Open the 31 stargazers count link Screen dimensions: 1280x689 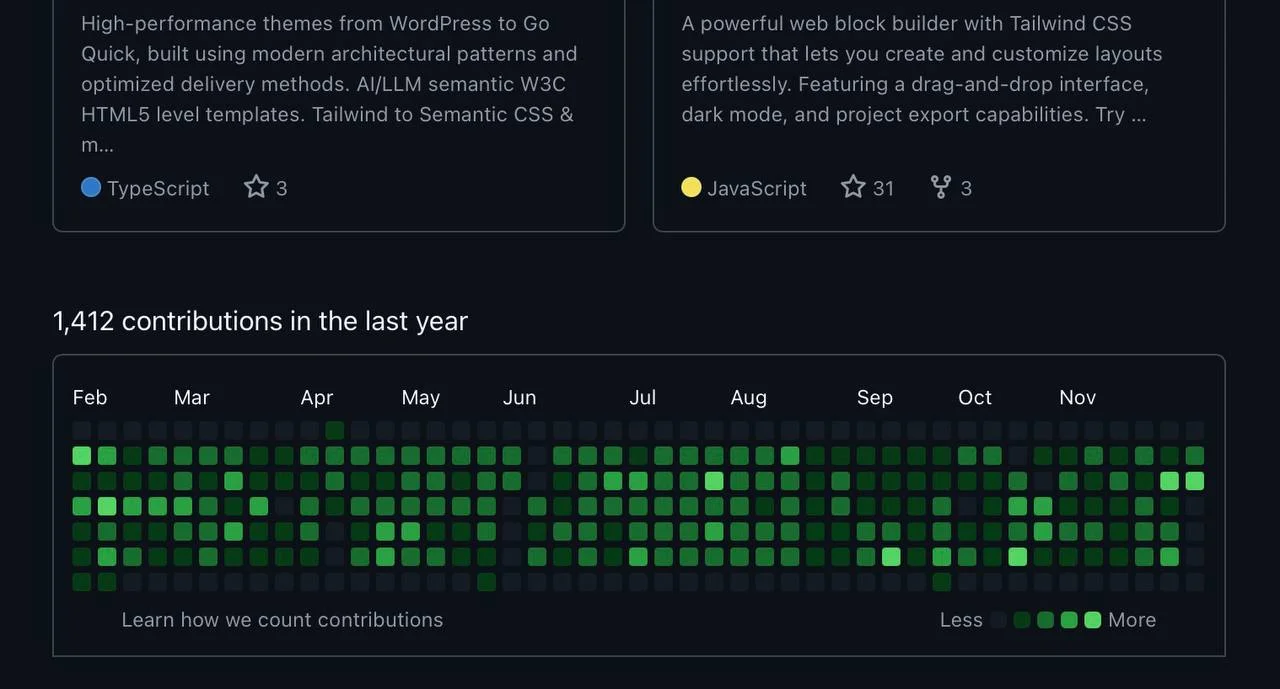883,188
